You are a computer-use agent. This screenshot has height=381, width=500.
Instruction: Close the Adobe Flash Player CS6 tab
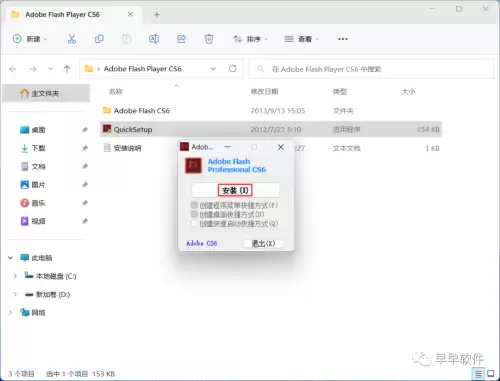pos(130,14)
